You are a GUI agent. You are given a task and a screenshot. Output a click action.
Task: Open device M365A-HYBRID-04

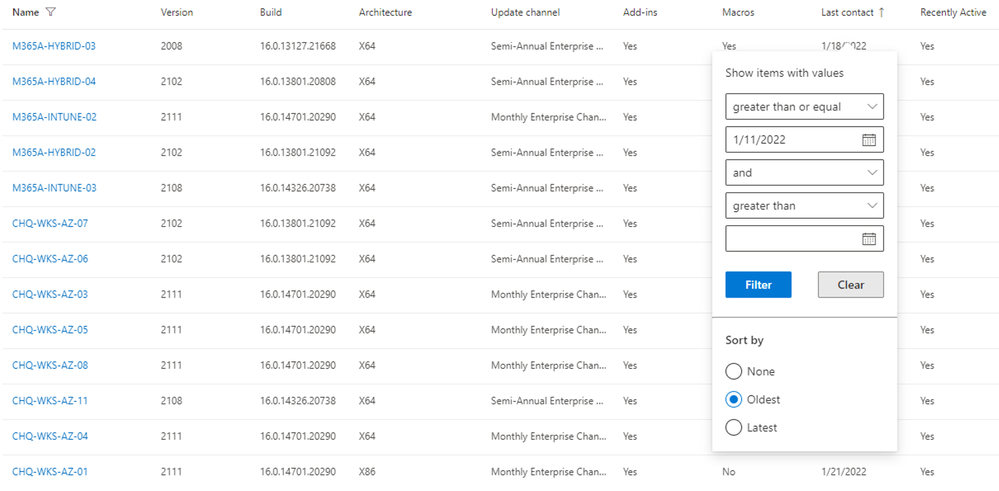click(54, 82)
